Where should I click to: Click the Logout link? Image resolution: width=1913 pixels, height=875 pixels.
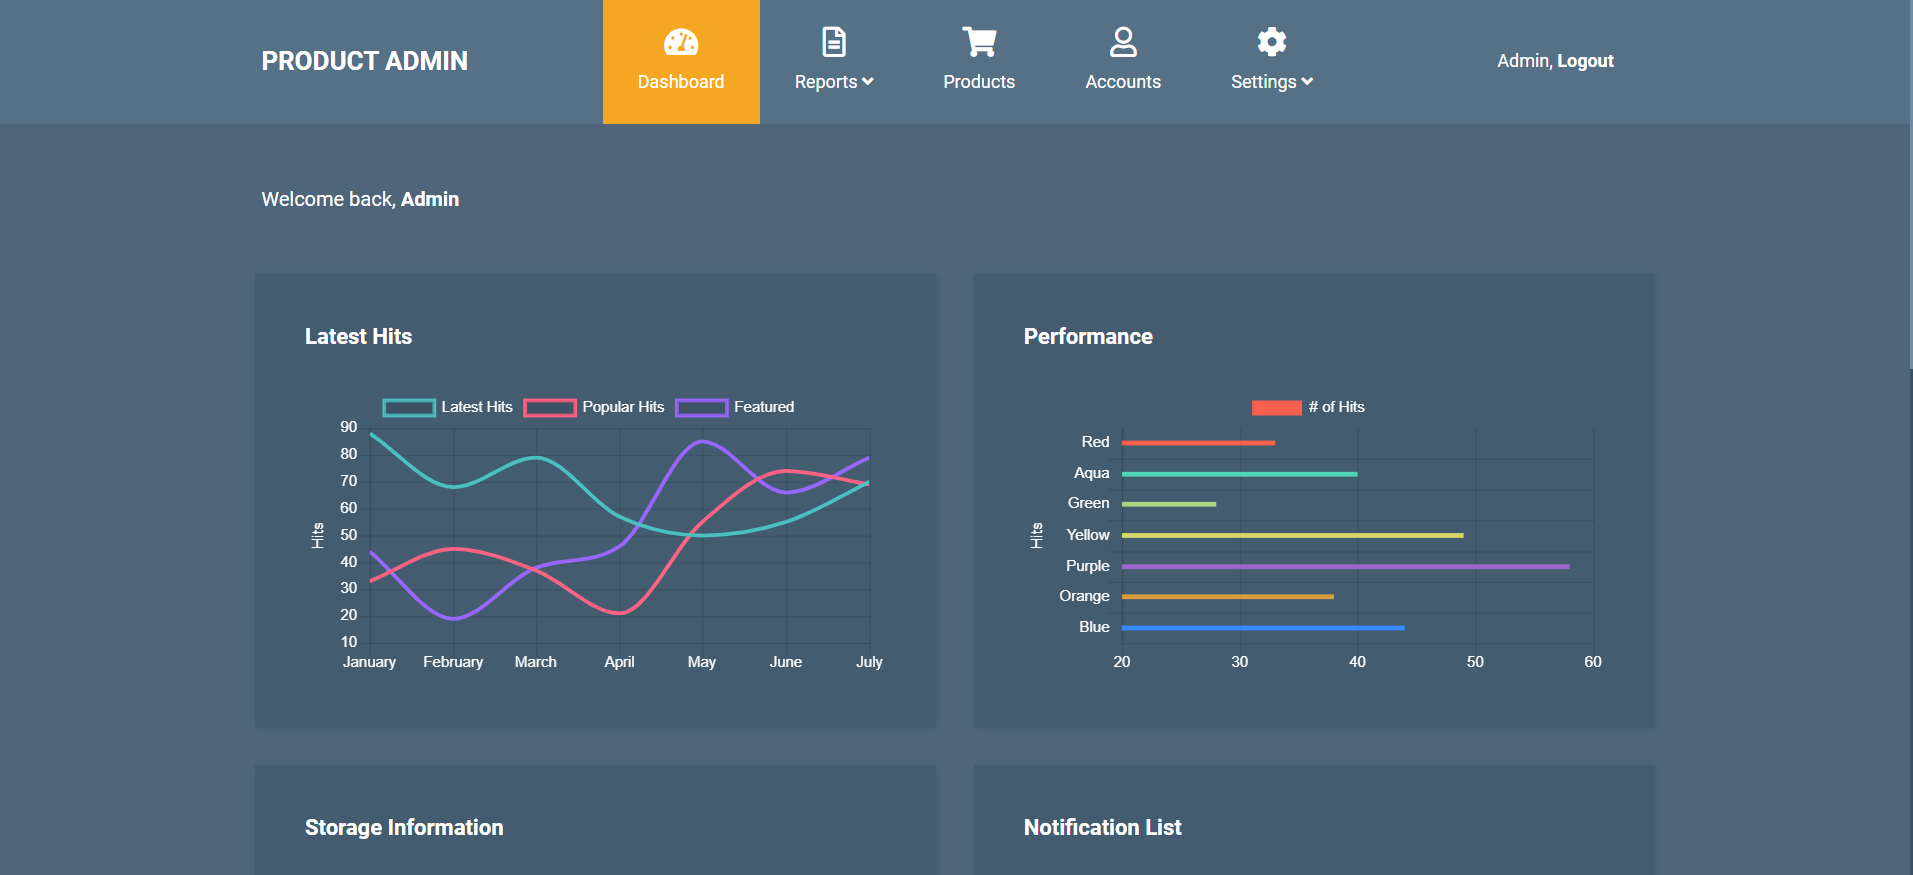1585,61
